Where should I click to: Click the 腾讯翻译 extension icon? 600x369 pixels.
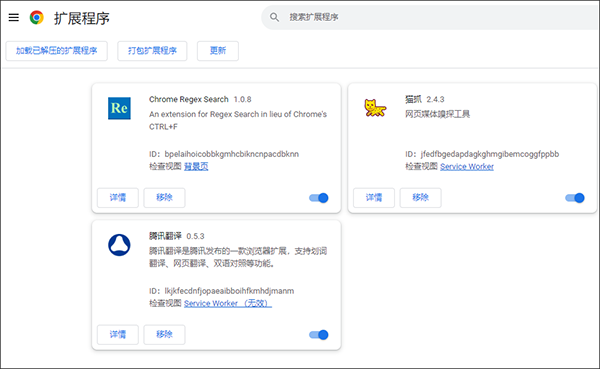tap(119, 245)
